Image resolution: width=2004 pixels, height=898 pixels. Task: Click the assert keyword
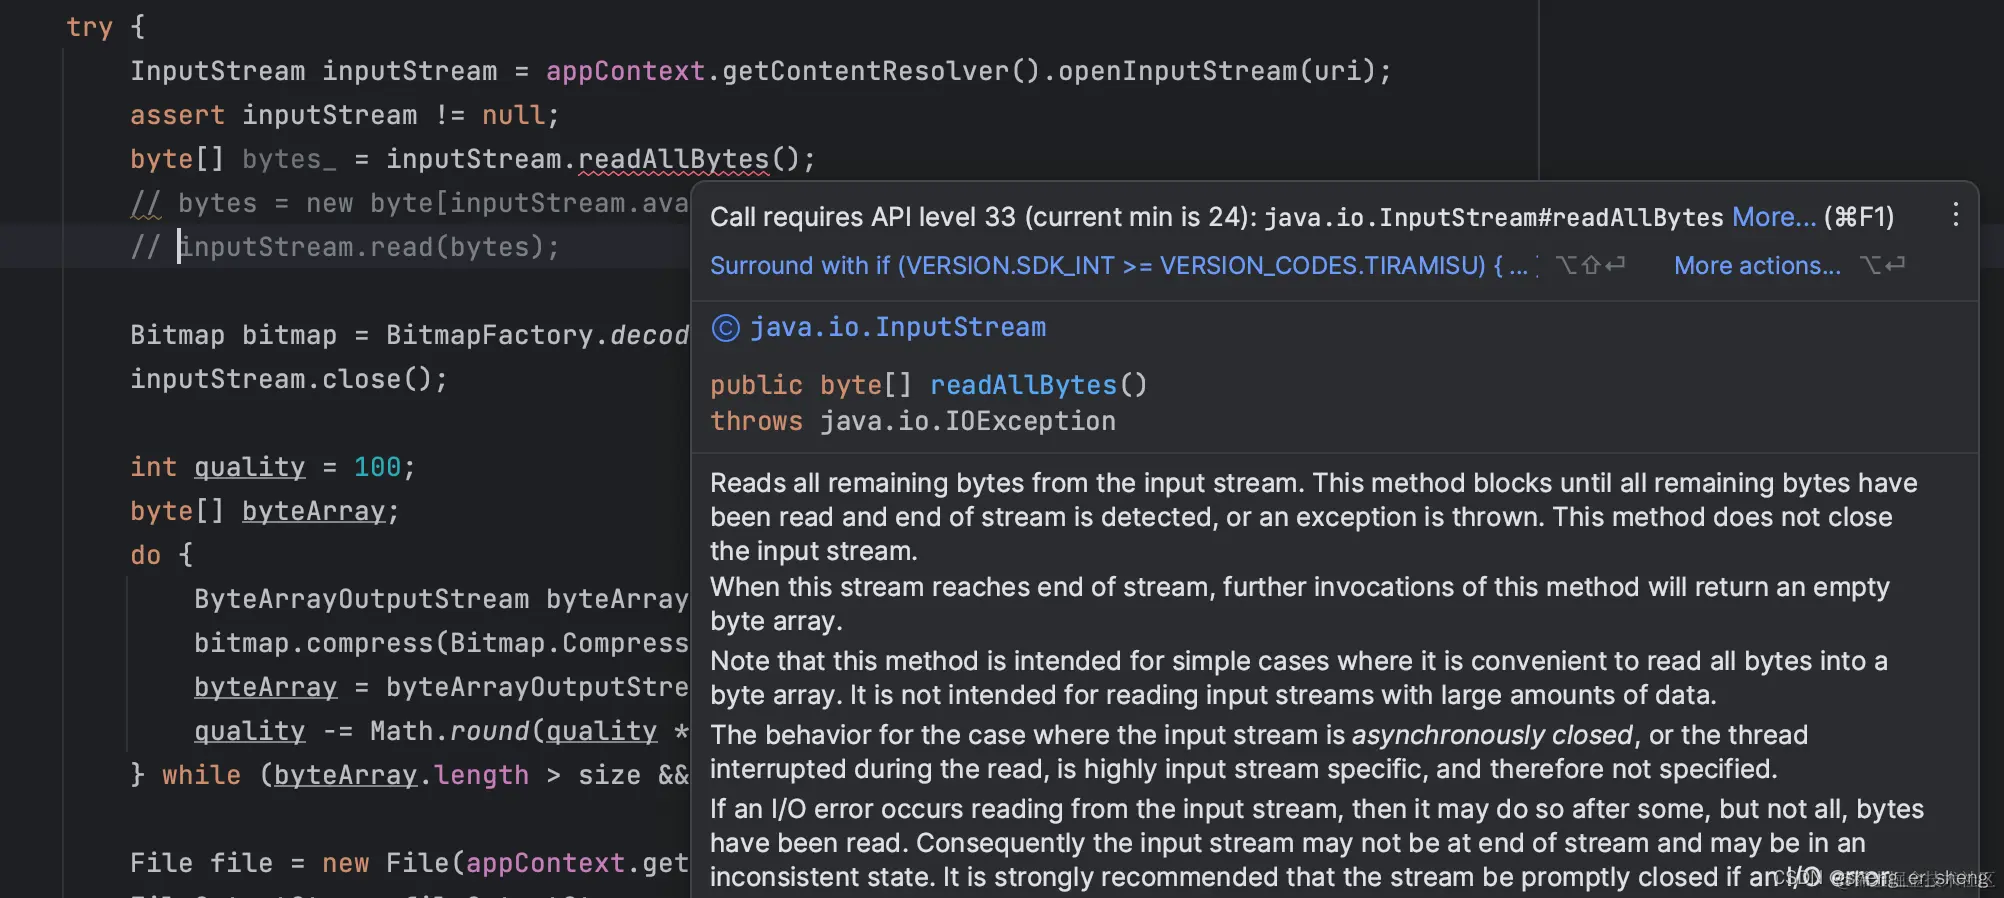pyautogui.click(x=177, y=115)
